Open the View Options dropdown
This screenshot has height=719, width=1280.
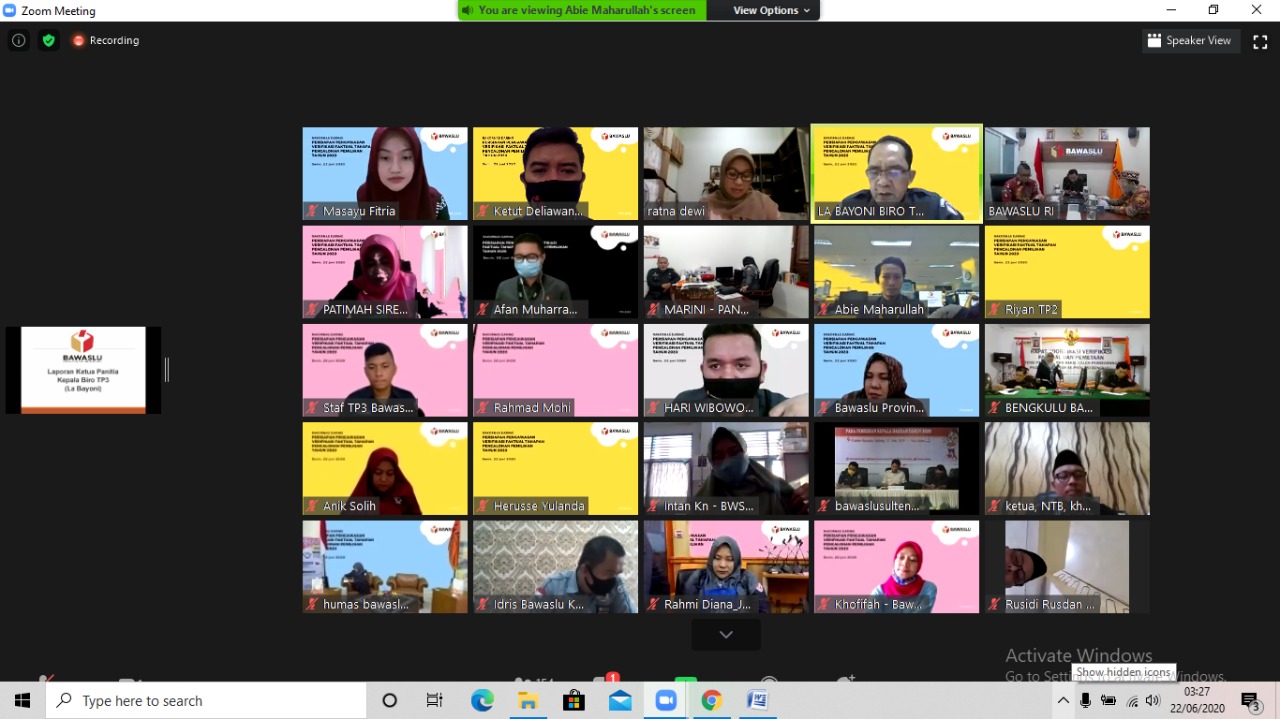(771, 10)
